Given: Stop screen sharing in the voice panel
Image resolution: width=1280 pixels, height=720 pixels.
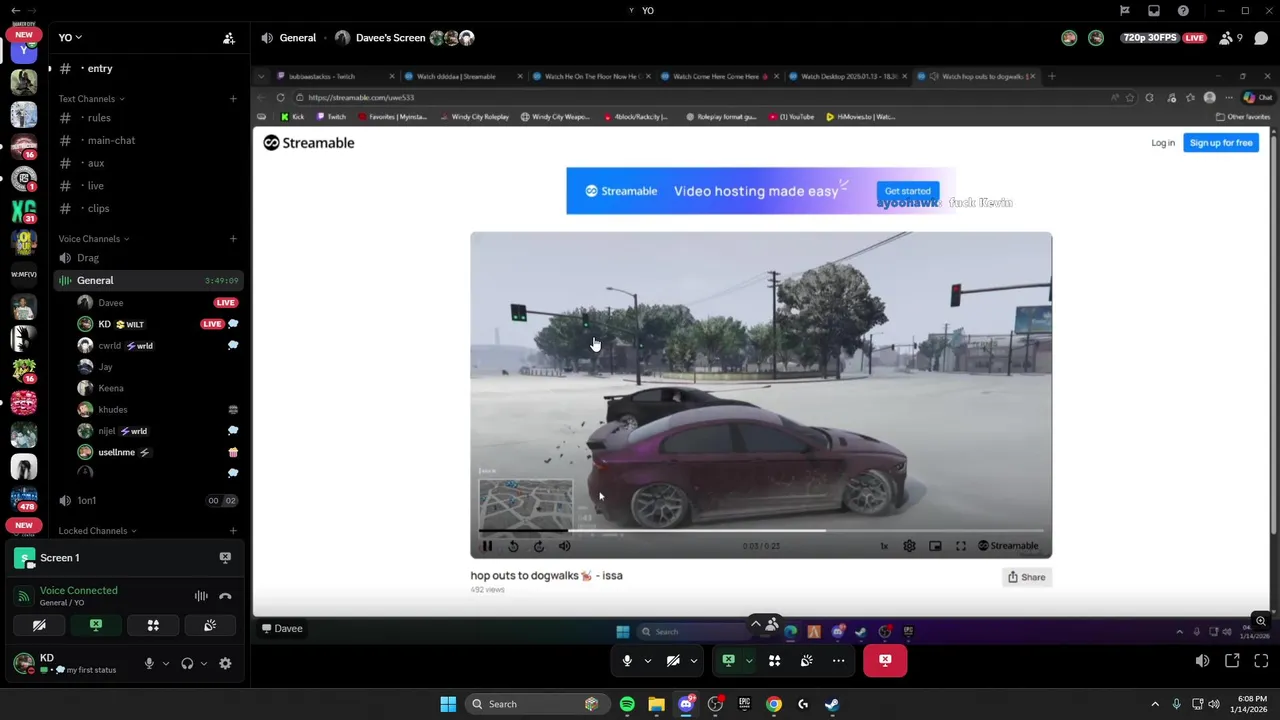Looking at the screenshot, I should 96,625.
